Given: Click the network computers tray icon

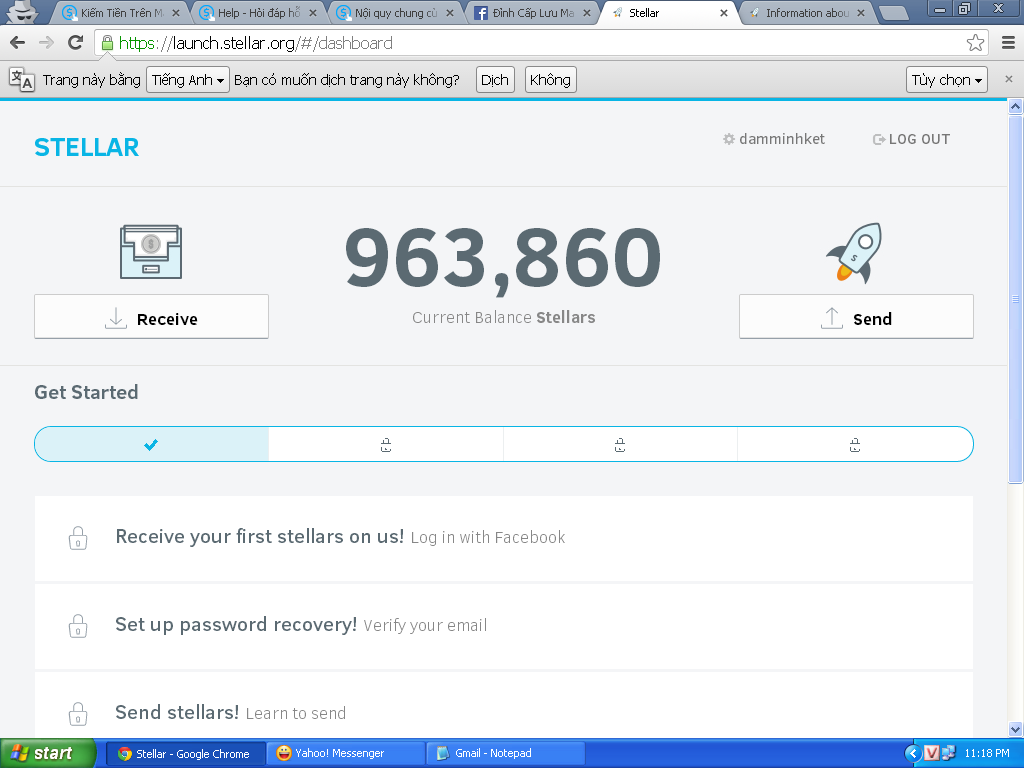Looking at the screenshot, I should [948, 754].
